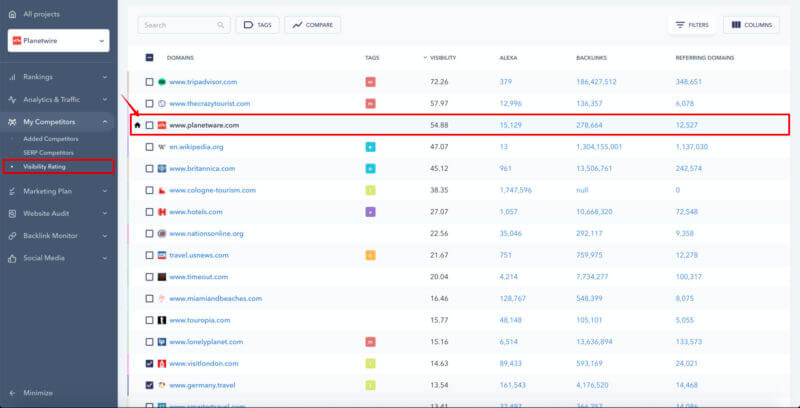Click the COMPARE button
This screenshot has width=800, height=408.
(312, 25)
